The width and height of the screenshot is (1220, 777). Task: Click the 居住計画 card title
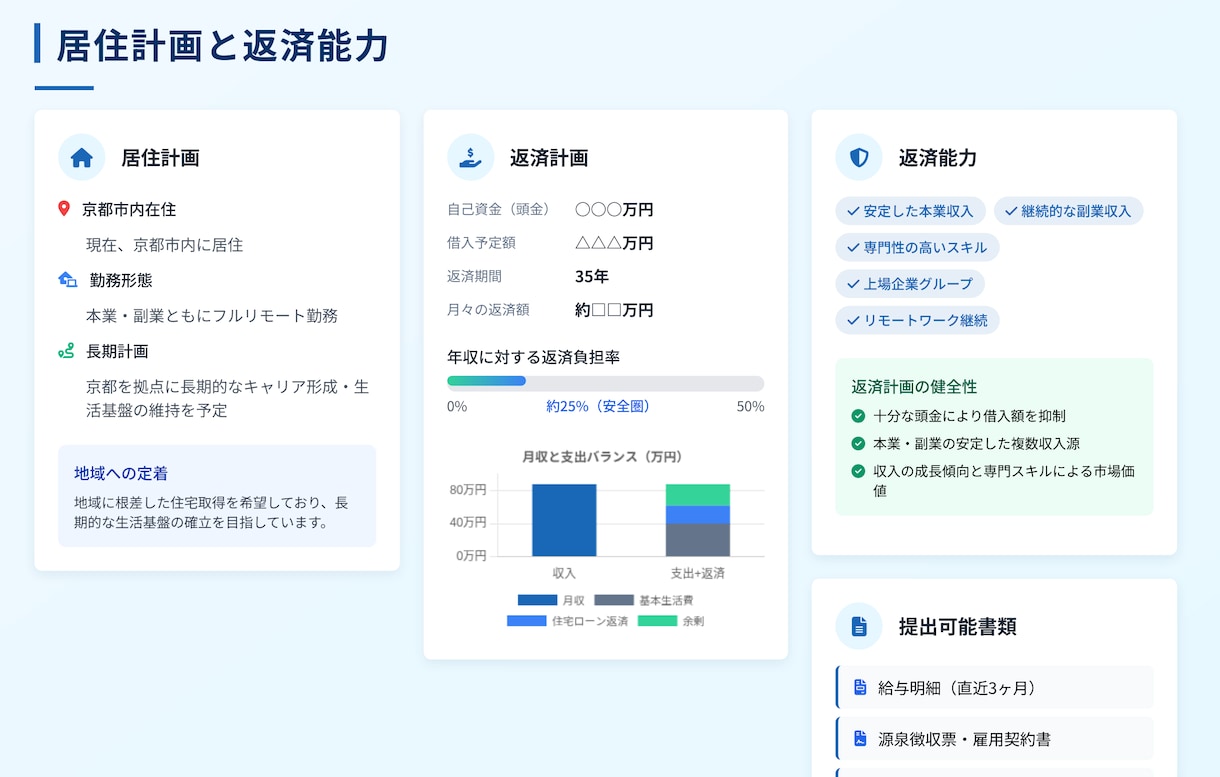pyautogui.click(x=160, y=158)
